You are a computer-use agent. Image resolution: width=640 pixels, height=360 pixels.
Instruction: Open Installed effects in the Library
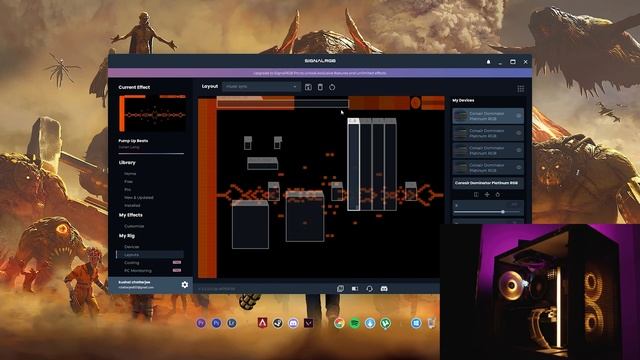pos(132,205)
